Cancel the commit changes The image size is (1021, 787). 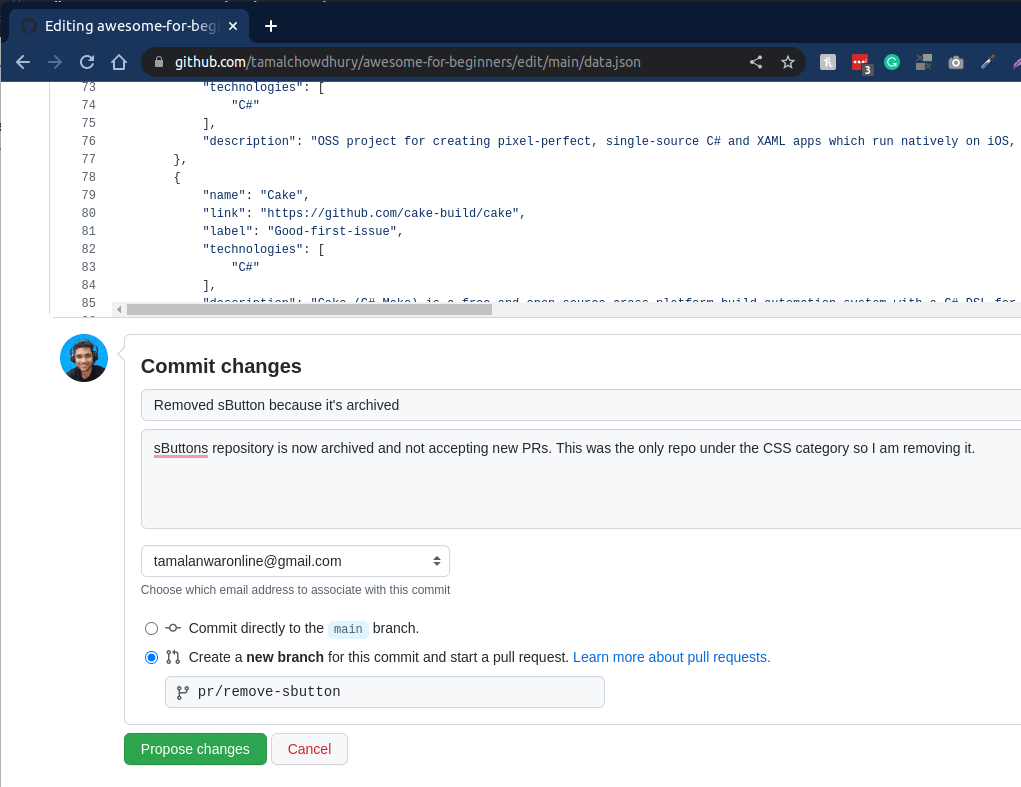(x=309, y=749)
